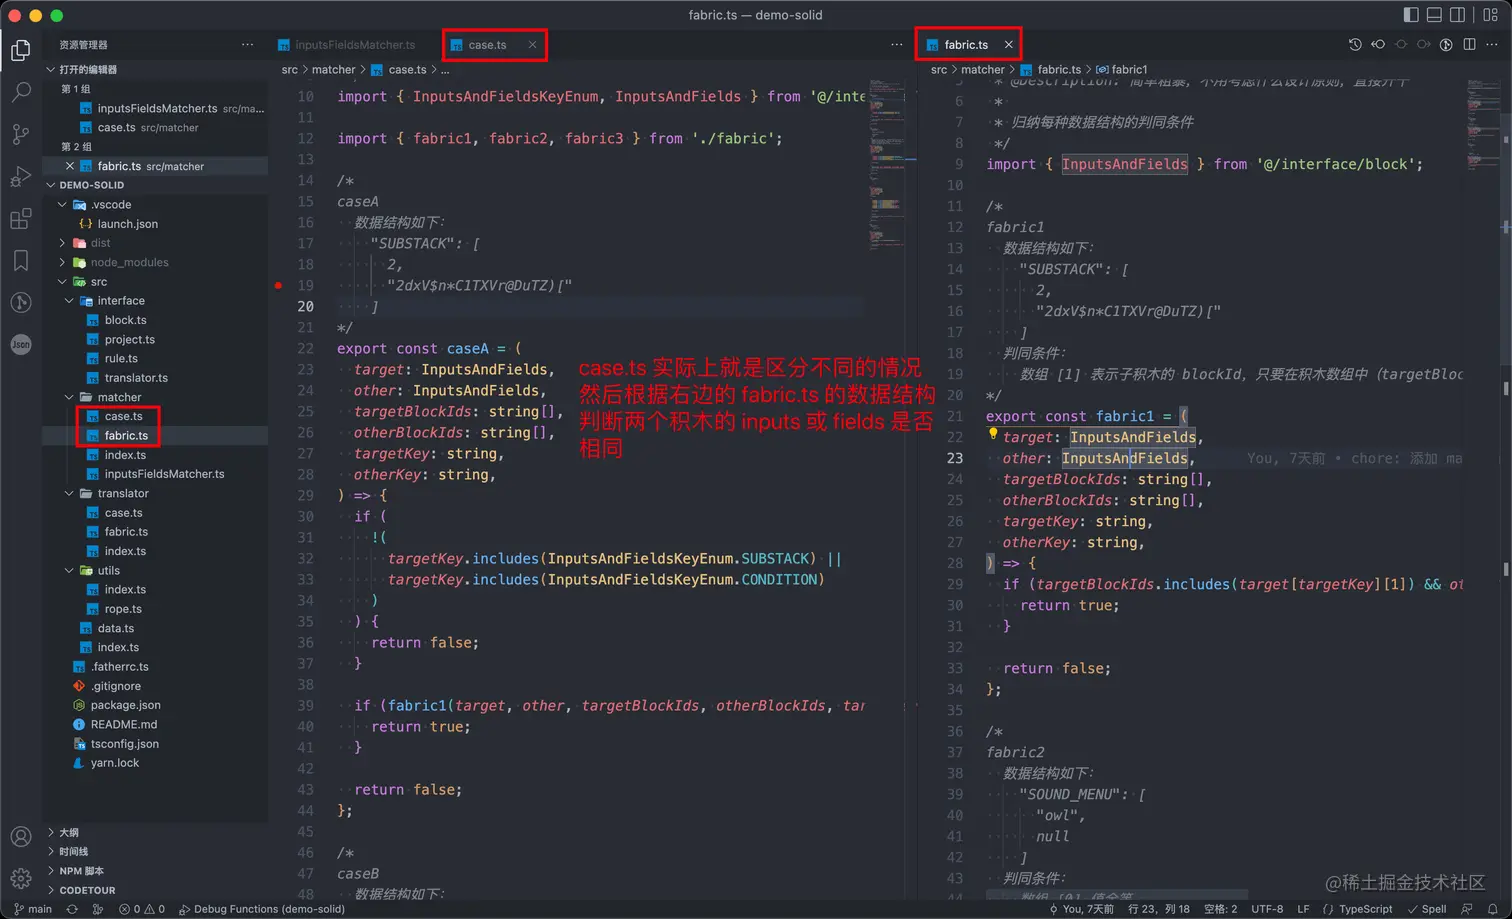Open the Explorer panel ellipsis menu

tap(247, 44)
